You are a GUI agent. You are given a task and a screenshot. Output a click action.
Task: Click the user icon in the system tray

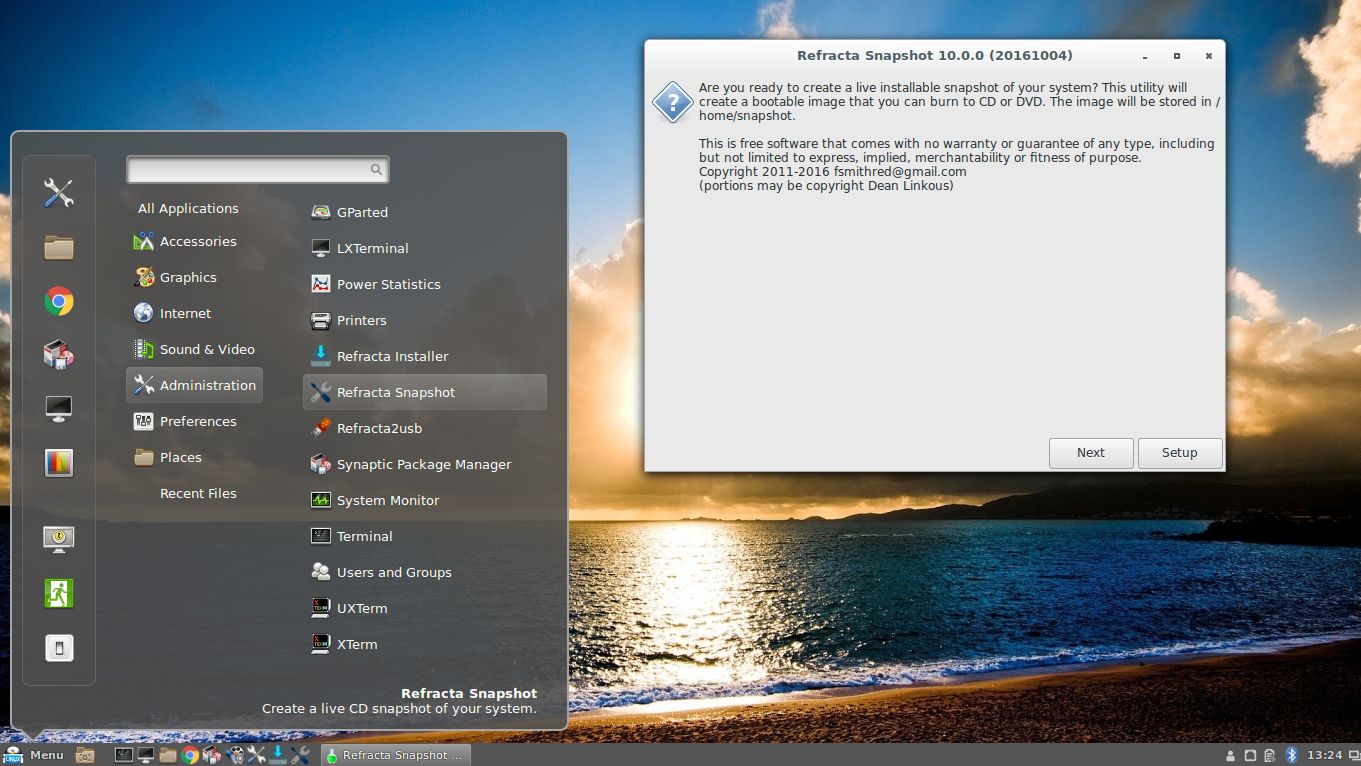click(x=1230, y=755)
